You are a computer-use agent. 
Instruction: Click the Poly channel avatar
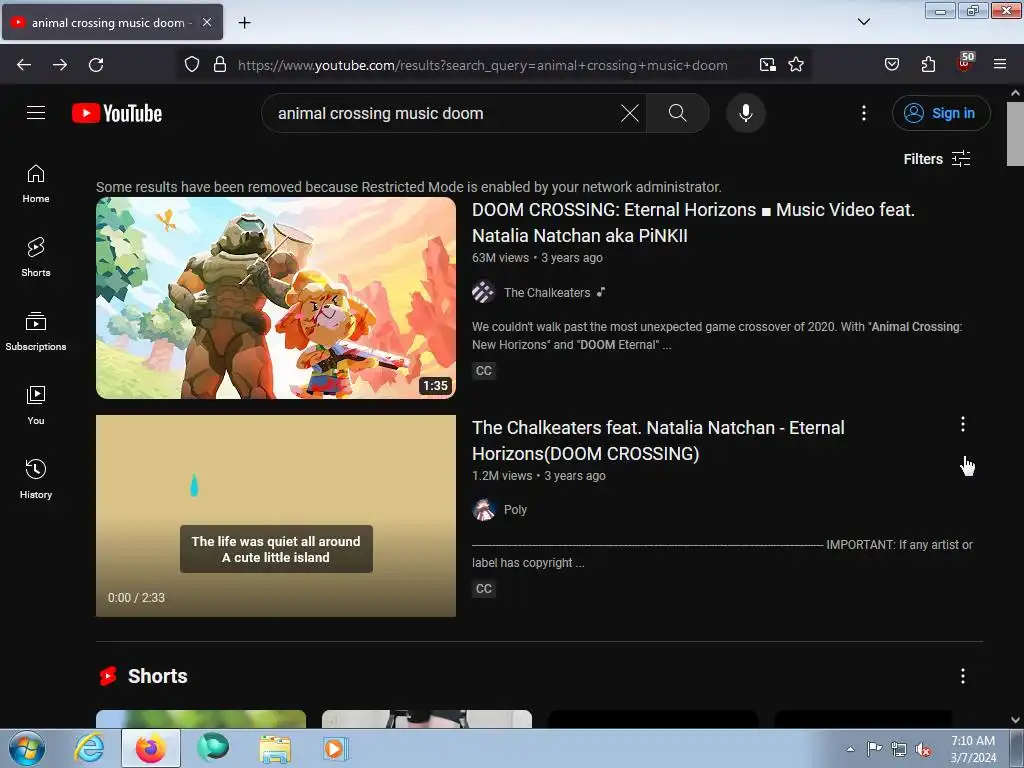point(483,509)
